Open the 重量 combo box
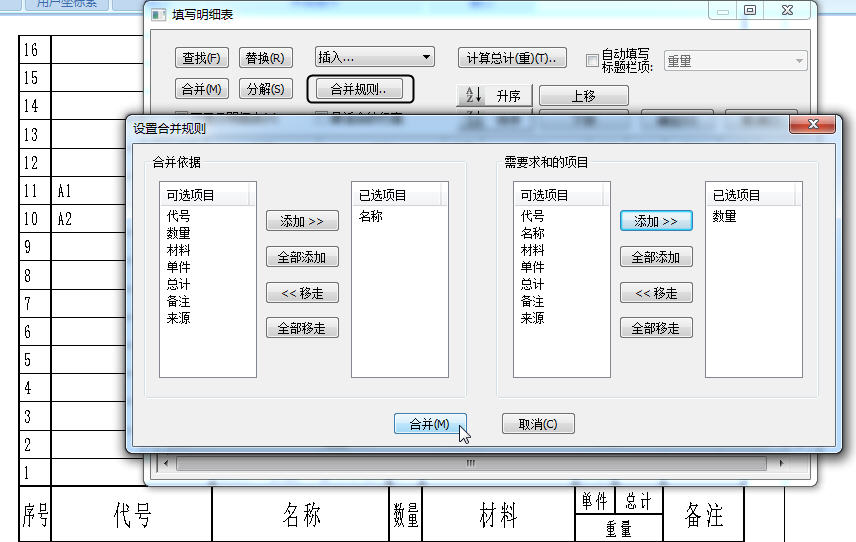Image resolution: width=856 pixels, height=542 pixels. [x=735, y=61]
